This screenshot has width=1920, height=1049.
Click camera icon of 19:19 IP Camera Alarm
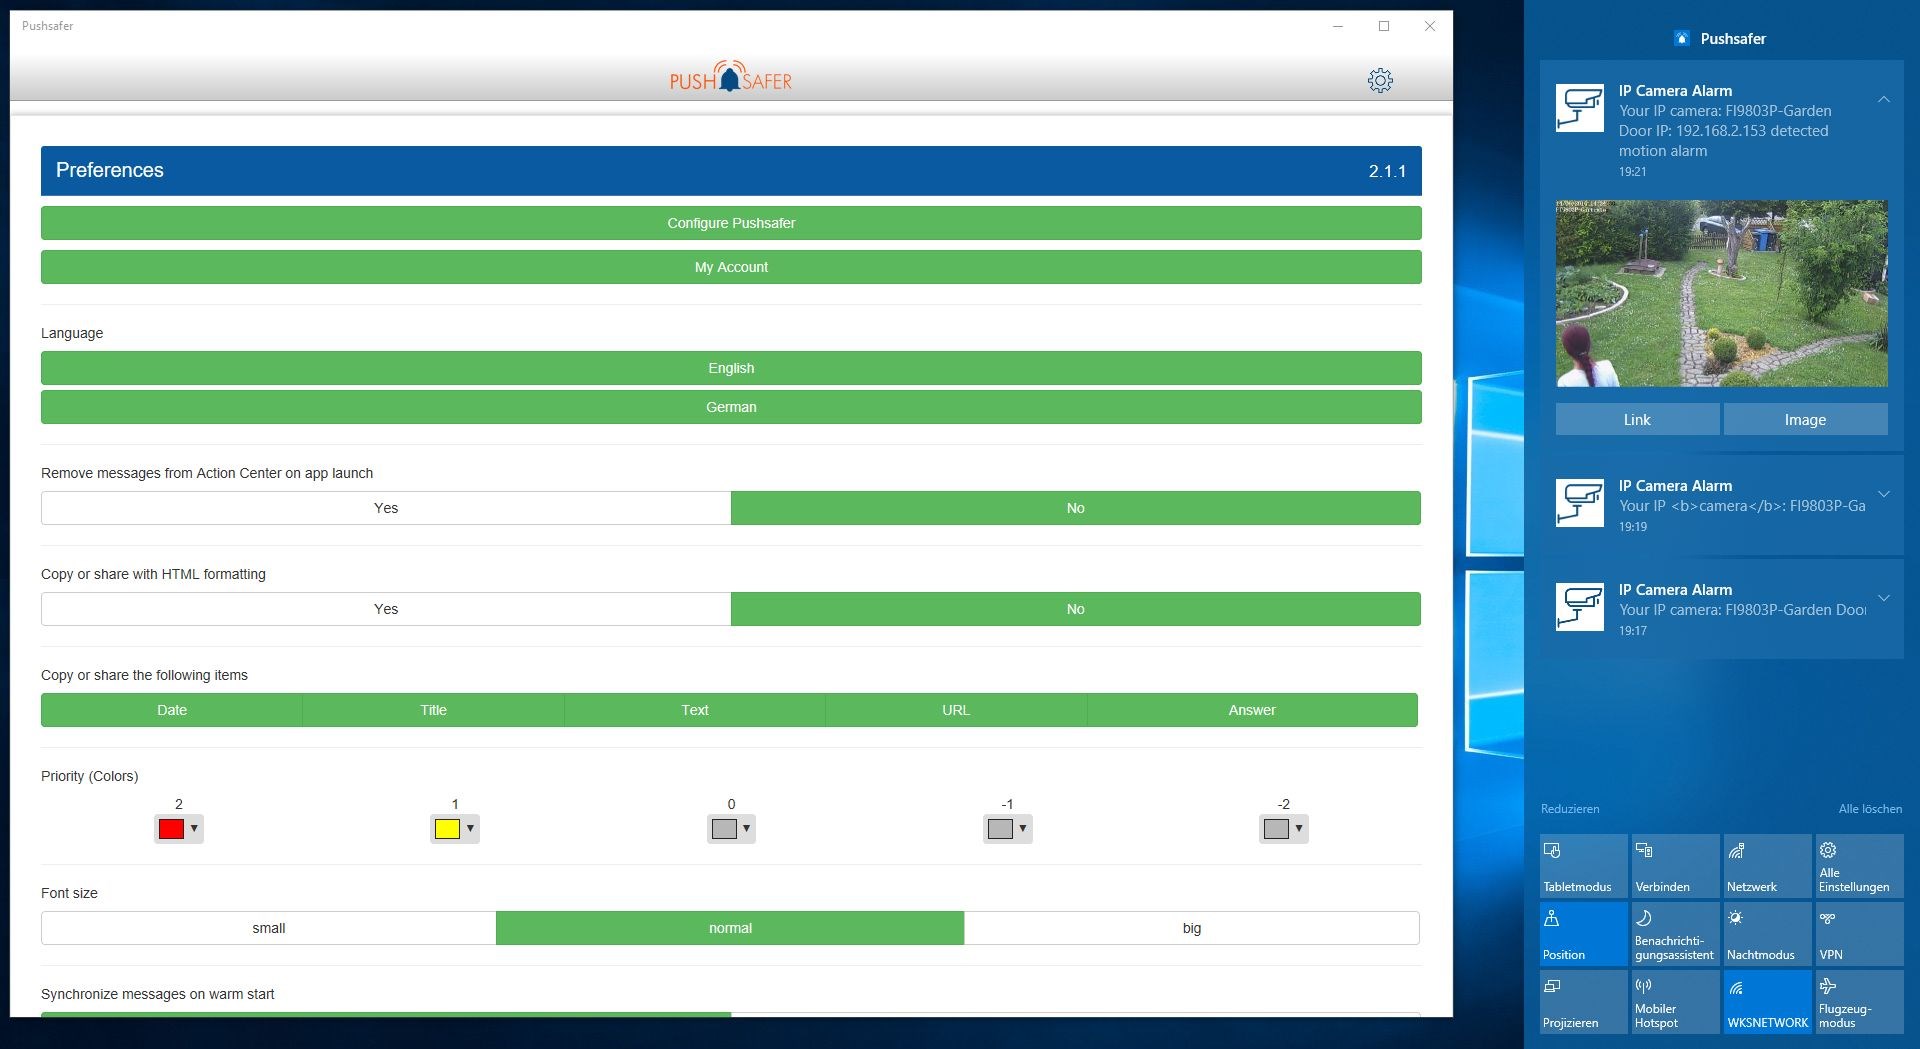[x=1580, y=503]
